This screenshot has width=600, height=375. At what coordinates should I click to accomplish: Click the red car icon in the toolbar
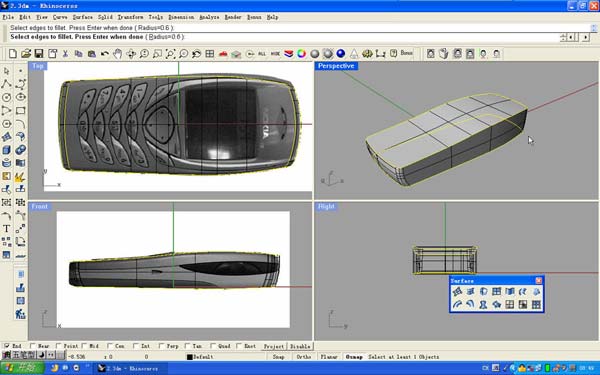tap(223, 54)
